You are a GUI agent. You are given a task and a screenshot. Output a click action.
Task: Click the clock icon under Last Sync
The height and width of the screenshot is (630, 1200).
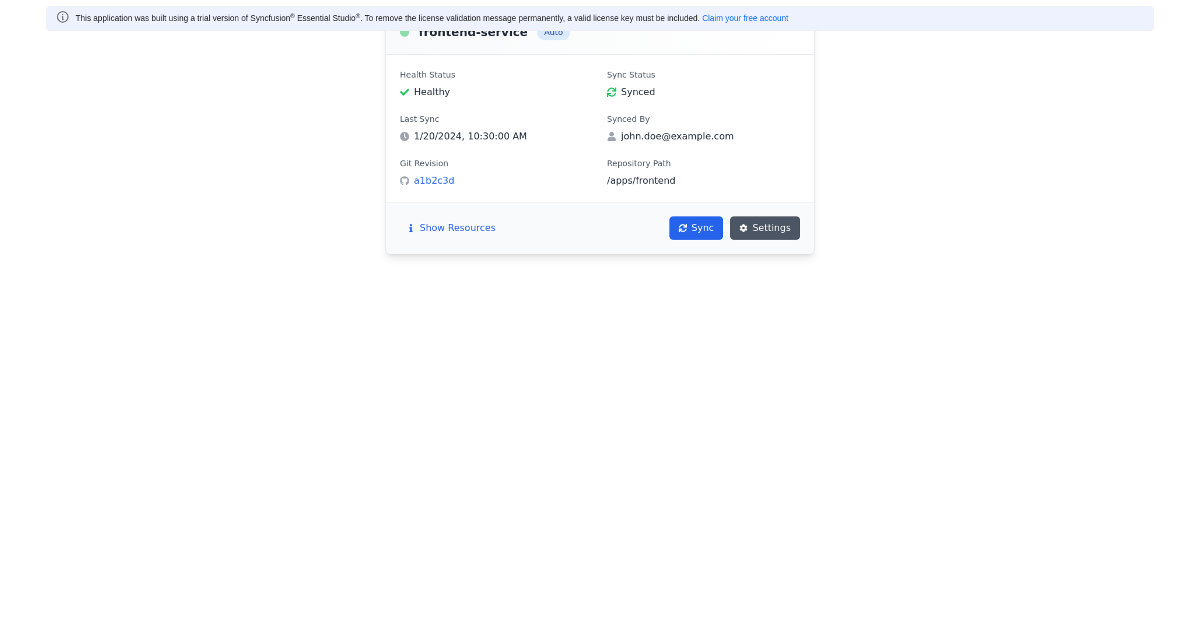tap(404, 136)
